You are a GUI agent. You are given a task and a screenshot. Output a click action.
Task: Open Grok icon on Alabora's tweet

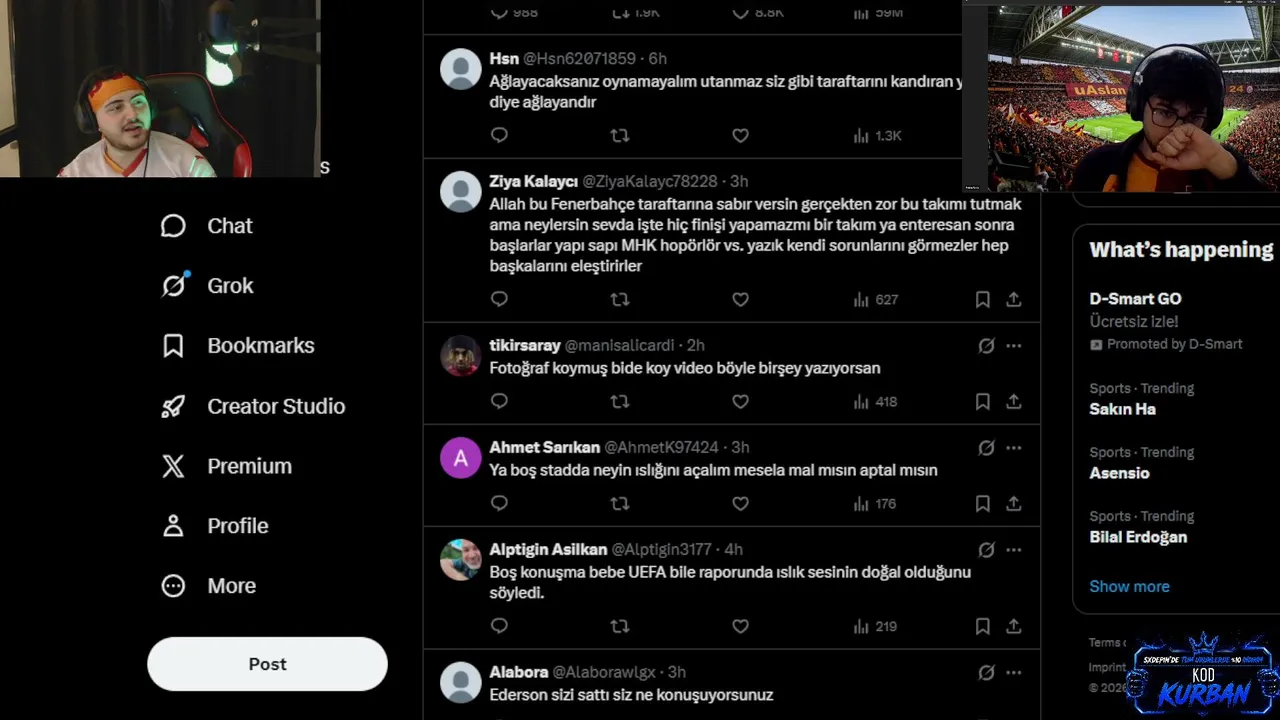[x=986, y=672]
